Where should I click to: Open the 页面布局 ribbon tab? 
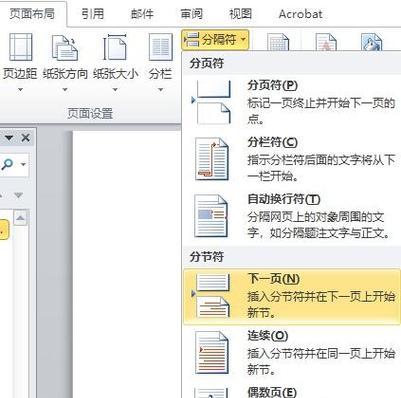click(x=32, y=14)
